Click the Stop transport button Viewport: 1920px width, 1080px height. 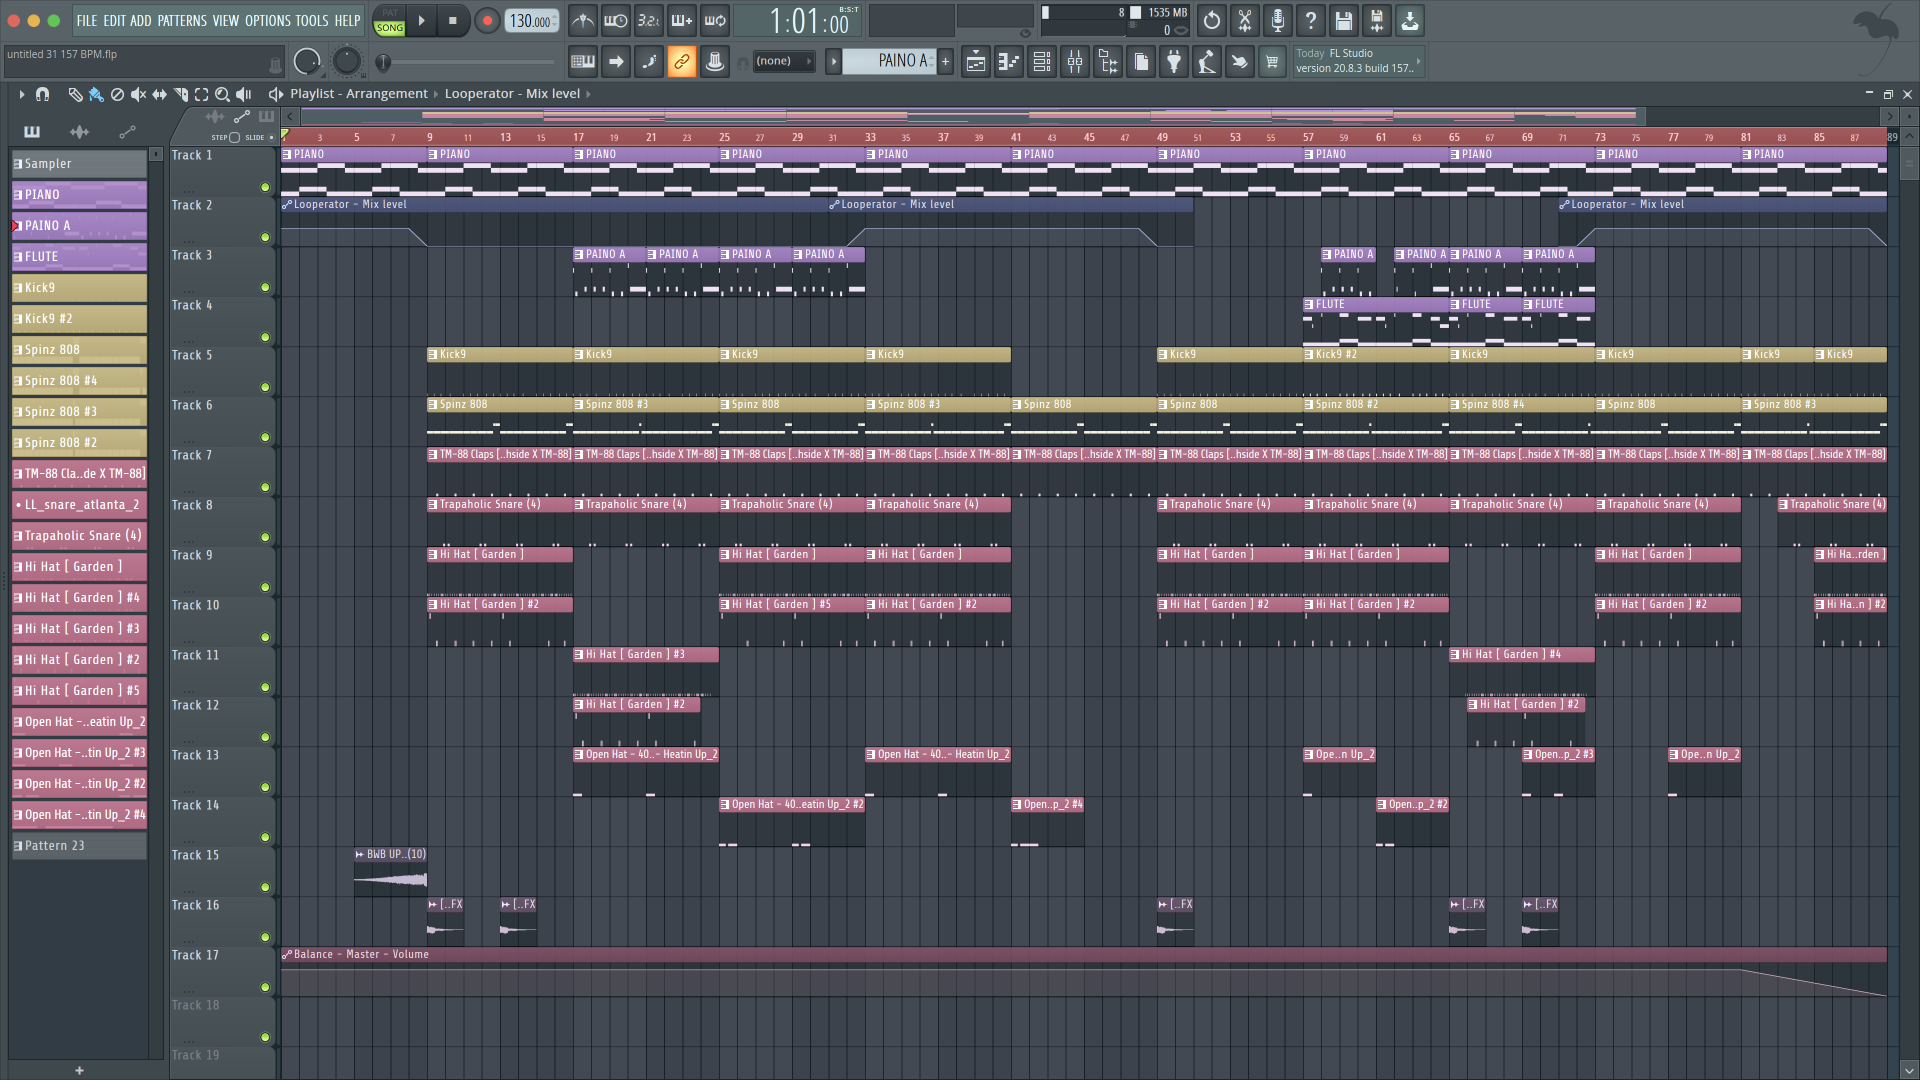[453, 21]
